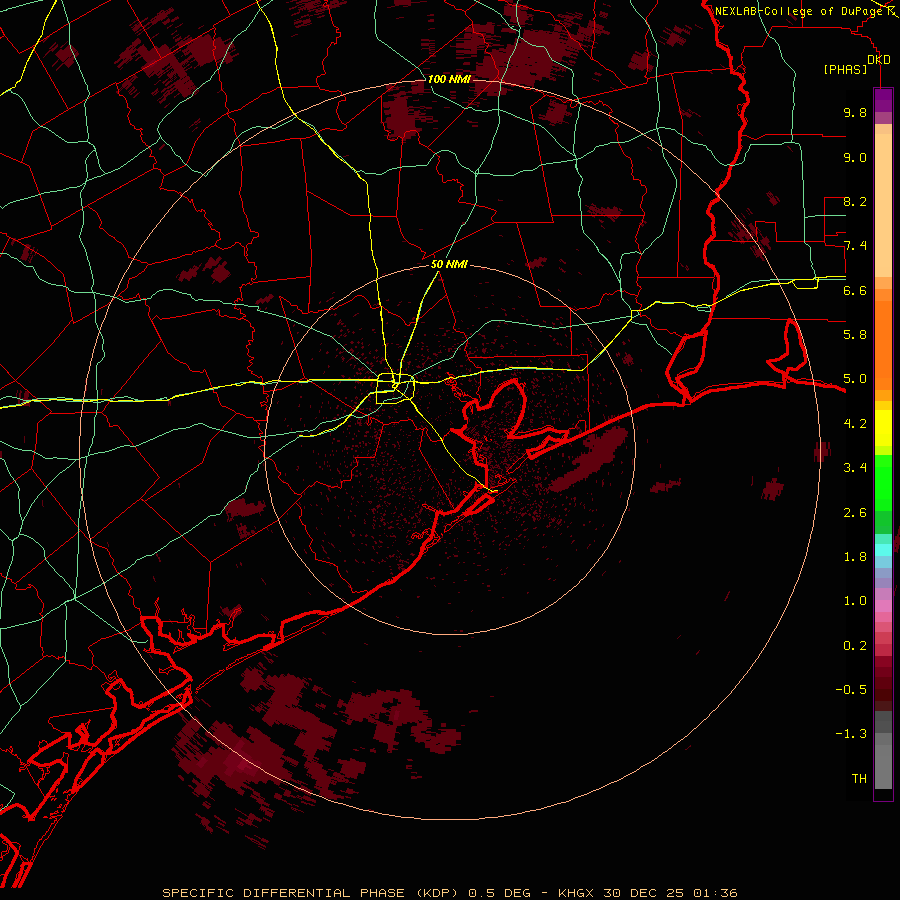The height and width of the screenshot is (900, 900).
Task: Click the 8.2 legend value
Action: (855, 201)
